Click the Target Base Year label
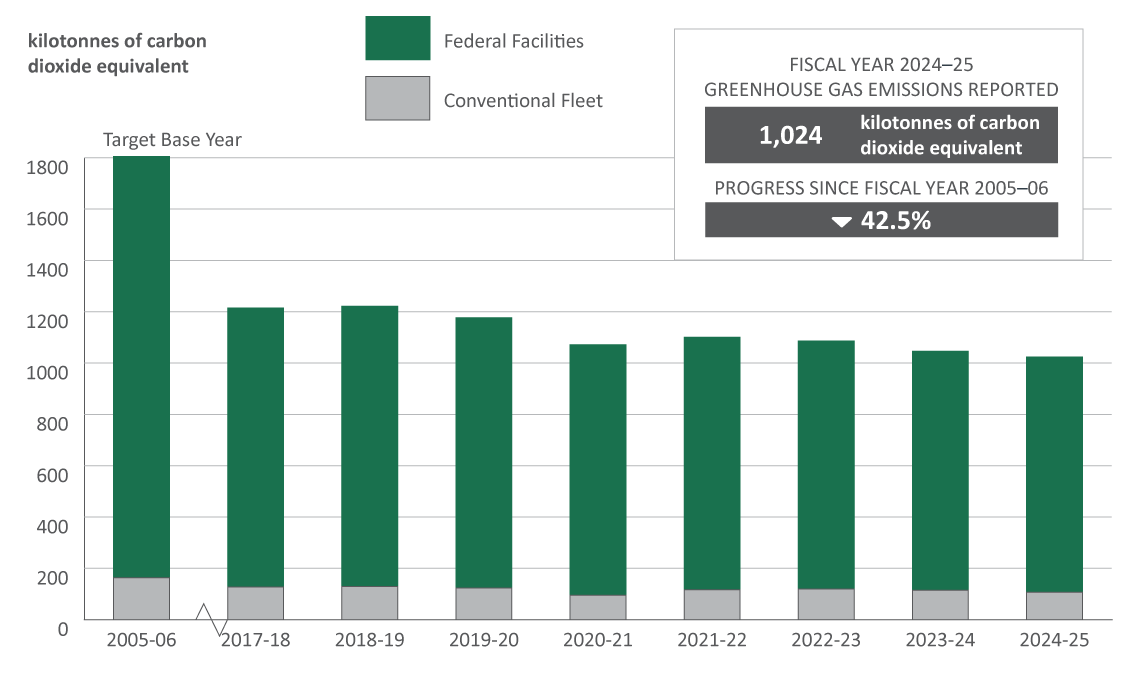Screen dimensions: 1140x673 pyautogui.click(x=172, y=139)
